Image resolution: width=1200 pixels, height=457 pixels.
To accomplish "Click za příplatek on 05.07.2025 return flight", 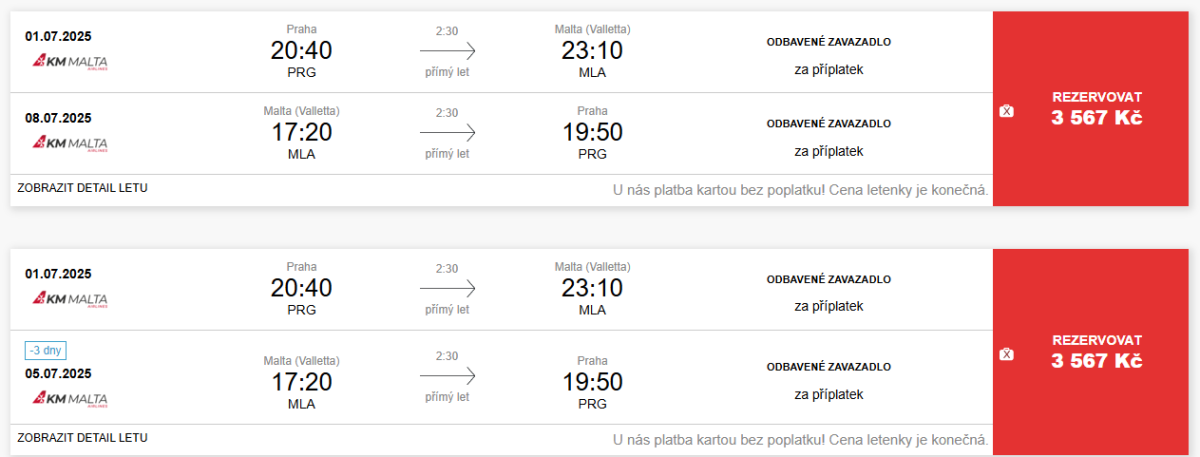I will pyautogui.click(x=828, y=394).
